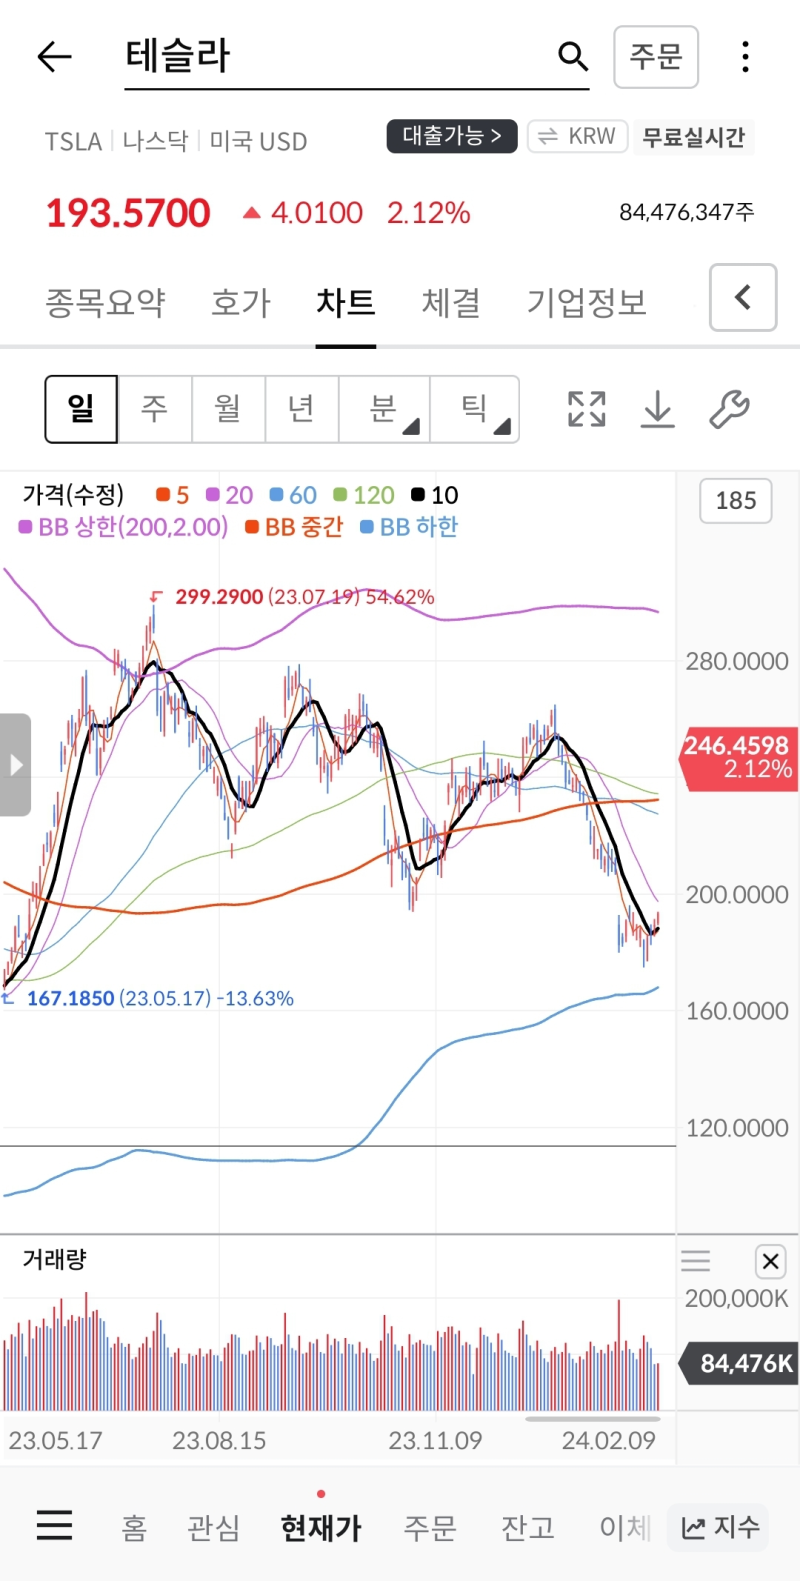The height and width of the screenshot is (1581, 800).
Task: Tap the 185 candle count box
Action: [x=736, y=500]
